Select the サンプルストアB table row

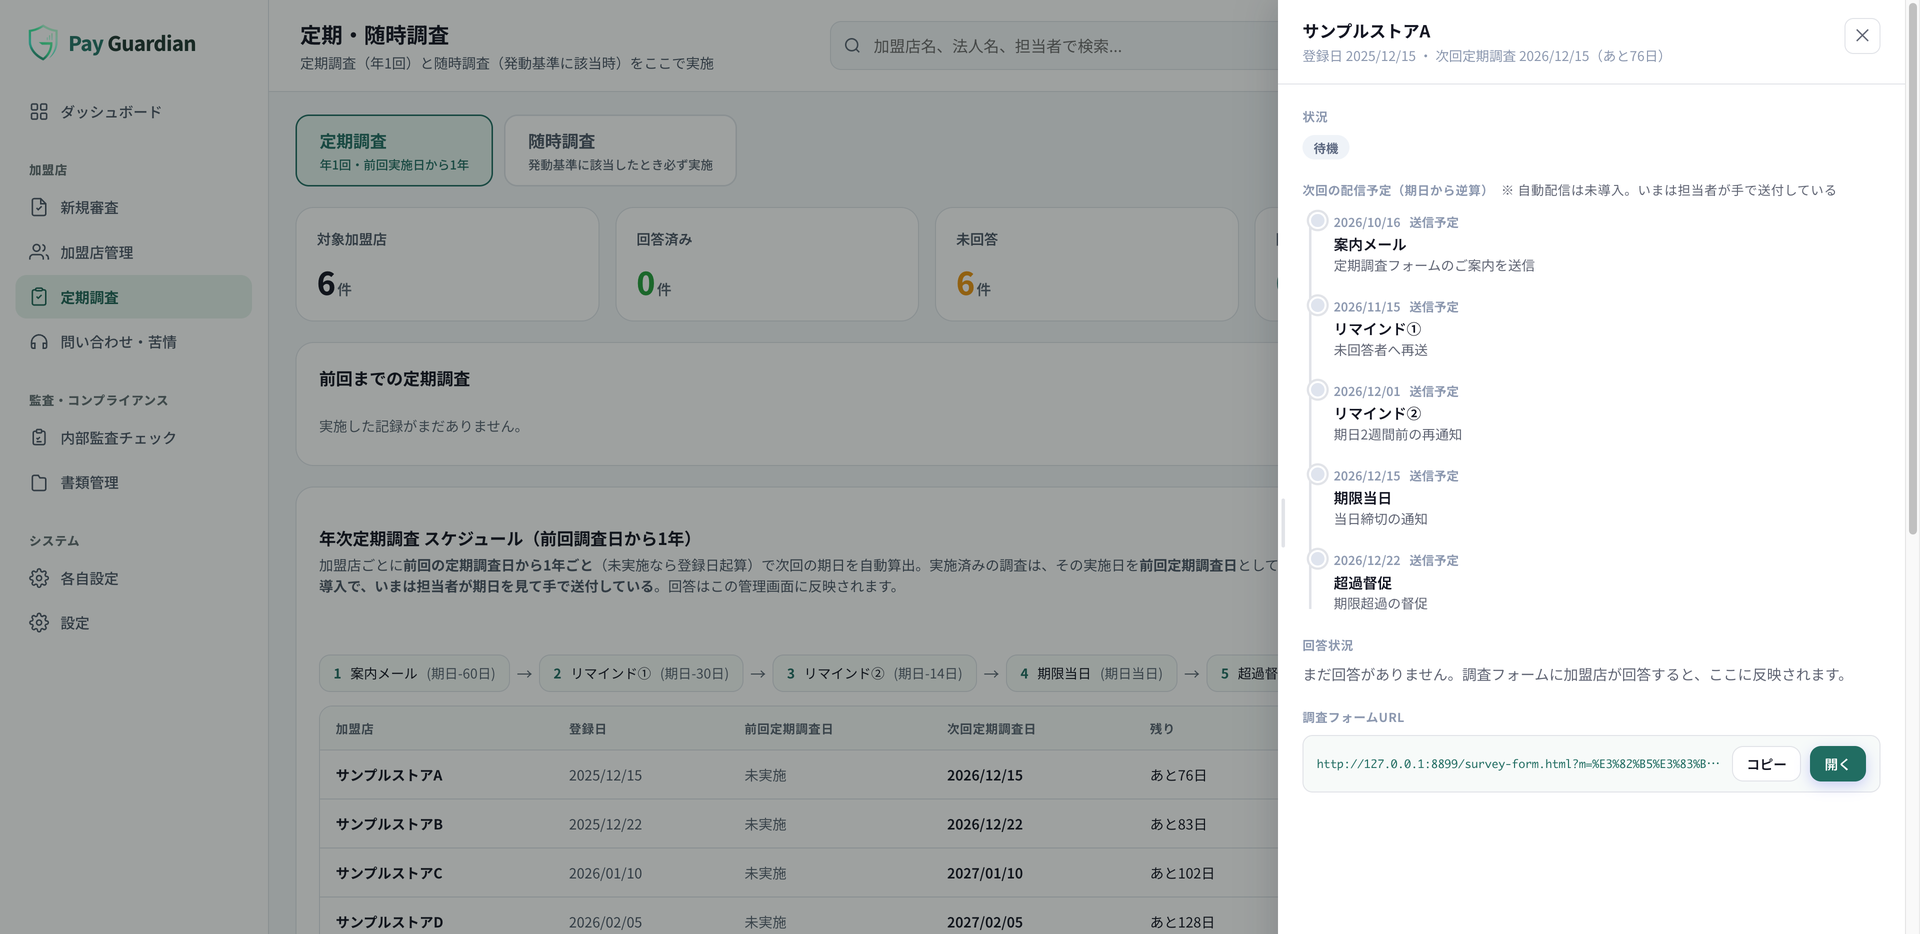coord(798,824)
